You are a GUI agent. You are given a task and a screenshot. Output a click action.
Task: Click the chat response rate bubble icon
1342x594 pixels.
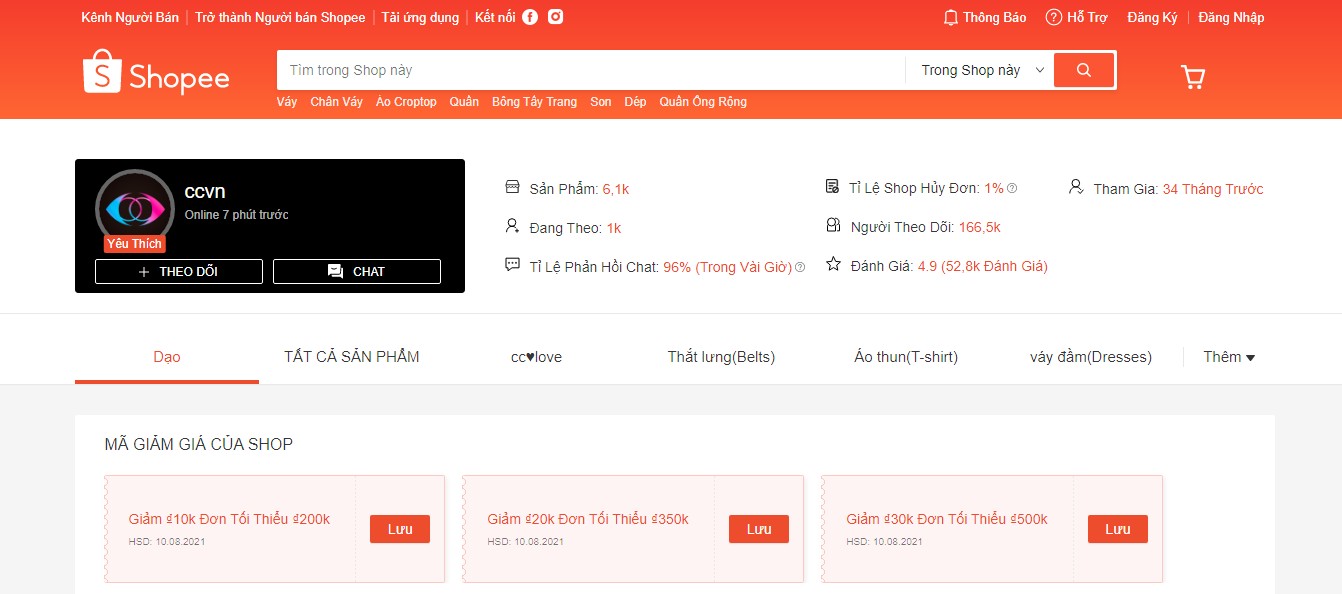[513, 265]
